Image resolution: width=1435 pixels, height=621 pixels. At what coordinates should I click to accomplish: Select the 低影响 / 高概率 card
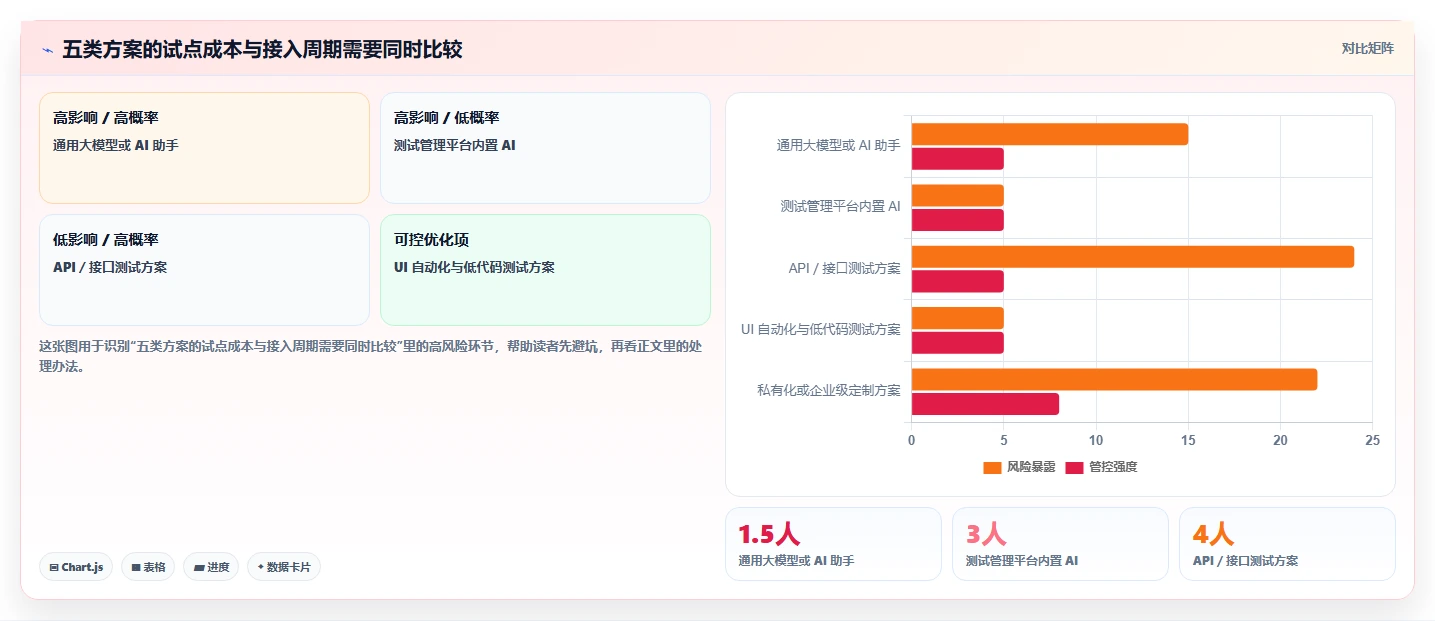coord(204,269)
